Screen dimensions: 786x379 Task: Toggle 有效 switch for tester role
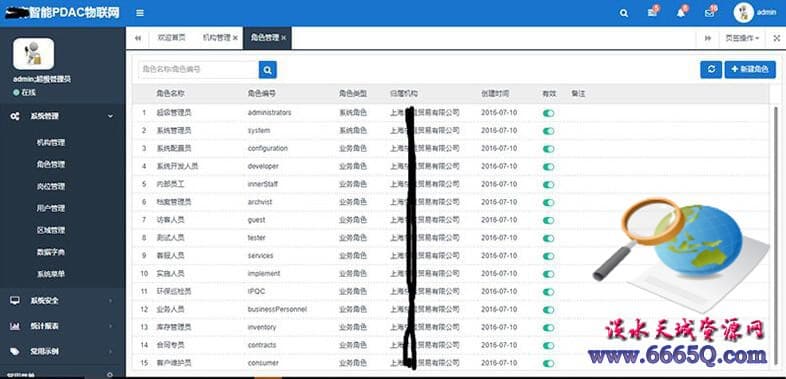[x=548, y=238]
